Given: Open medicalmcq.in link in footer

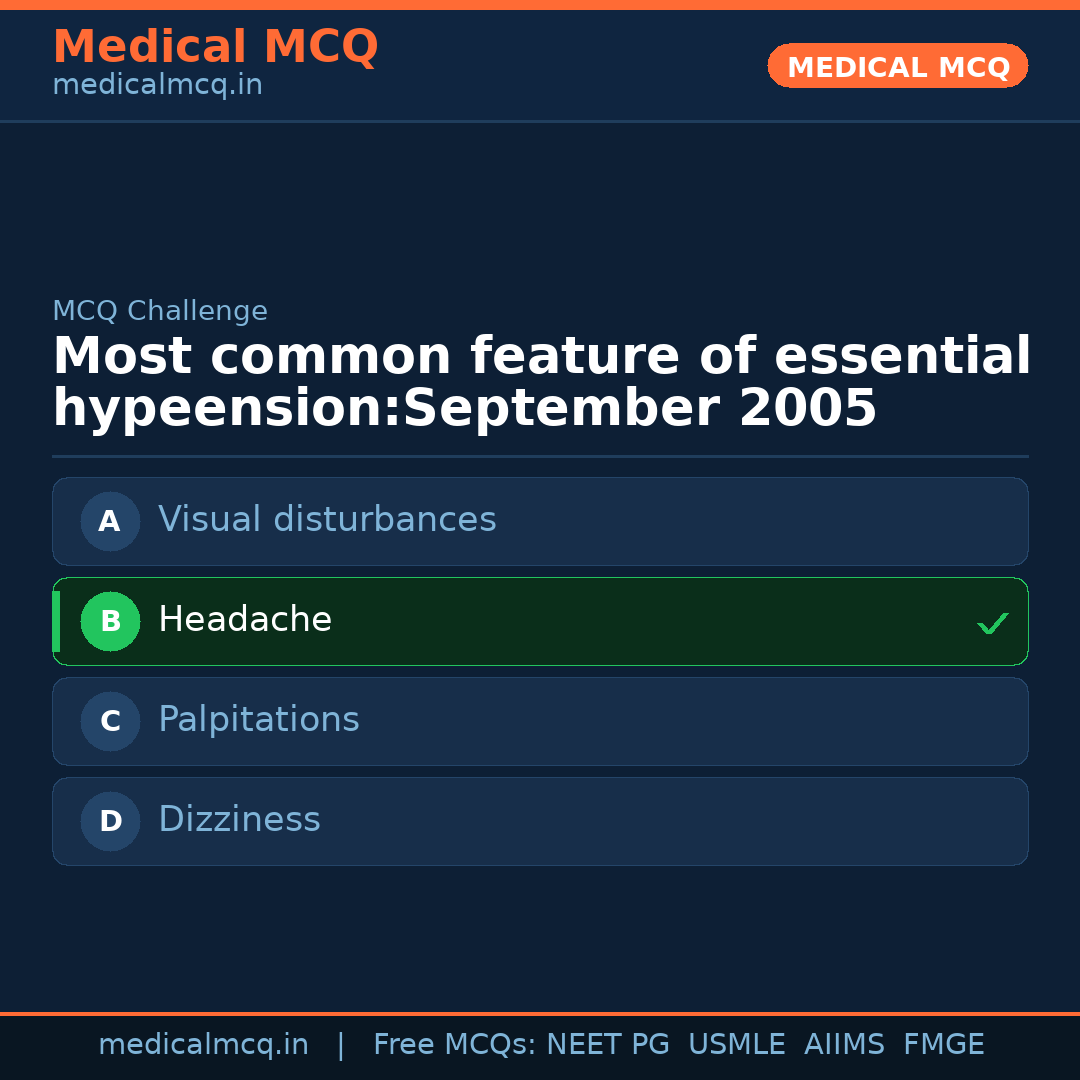Looking at the screenshot, I should coord(203,1045).
